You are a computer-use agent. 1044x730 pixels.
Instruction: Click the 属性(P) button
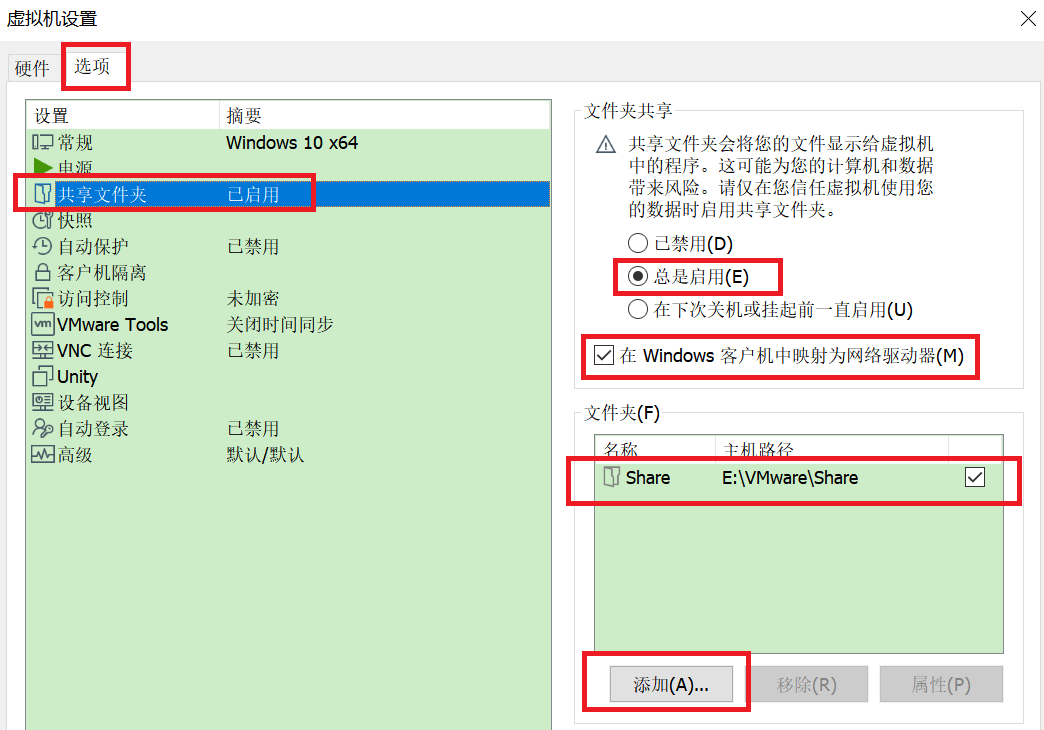pyautogui.click(x=941, y=684)
